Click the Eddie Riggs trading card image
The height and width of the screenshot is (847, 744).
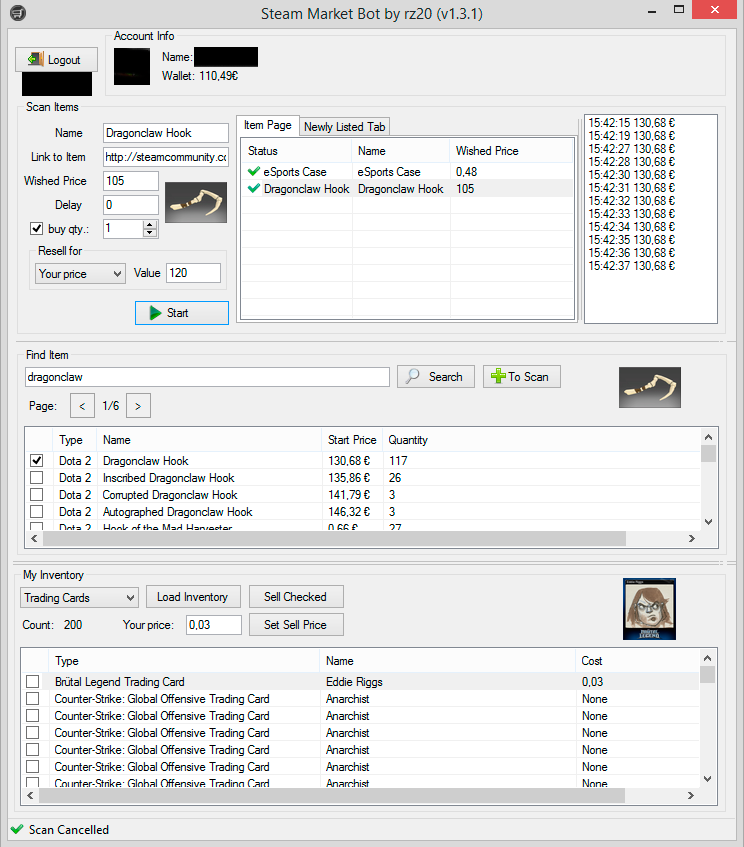point(649,609)
